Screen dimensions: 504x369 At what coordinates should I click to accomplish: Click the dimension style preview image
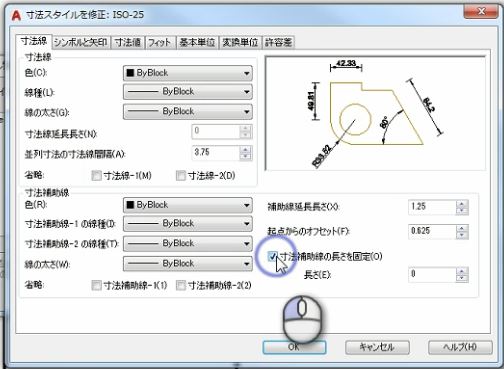pyautogui.click(x=375, y=113)
